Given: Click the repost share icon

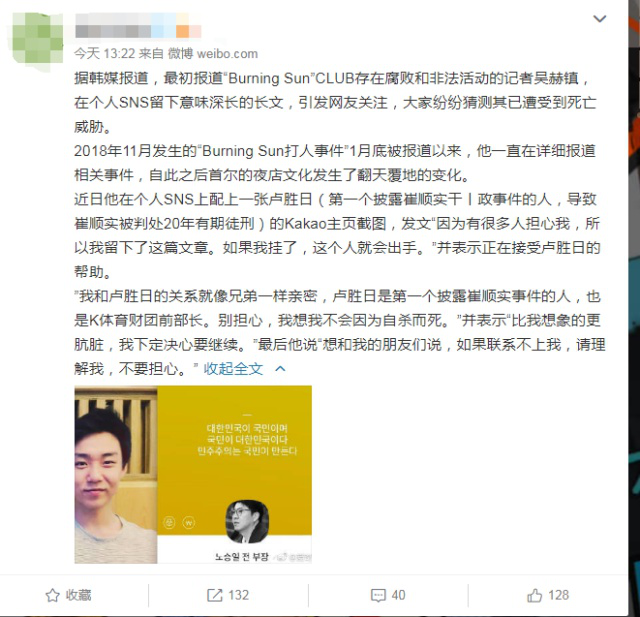Looking at the screenshot, I should point(215,595).
